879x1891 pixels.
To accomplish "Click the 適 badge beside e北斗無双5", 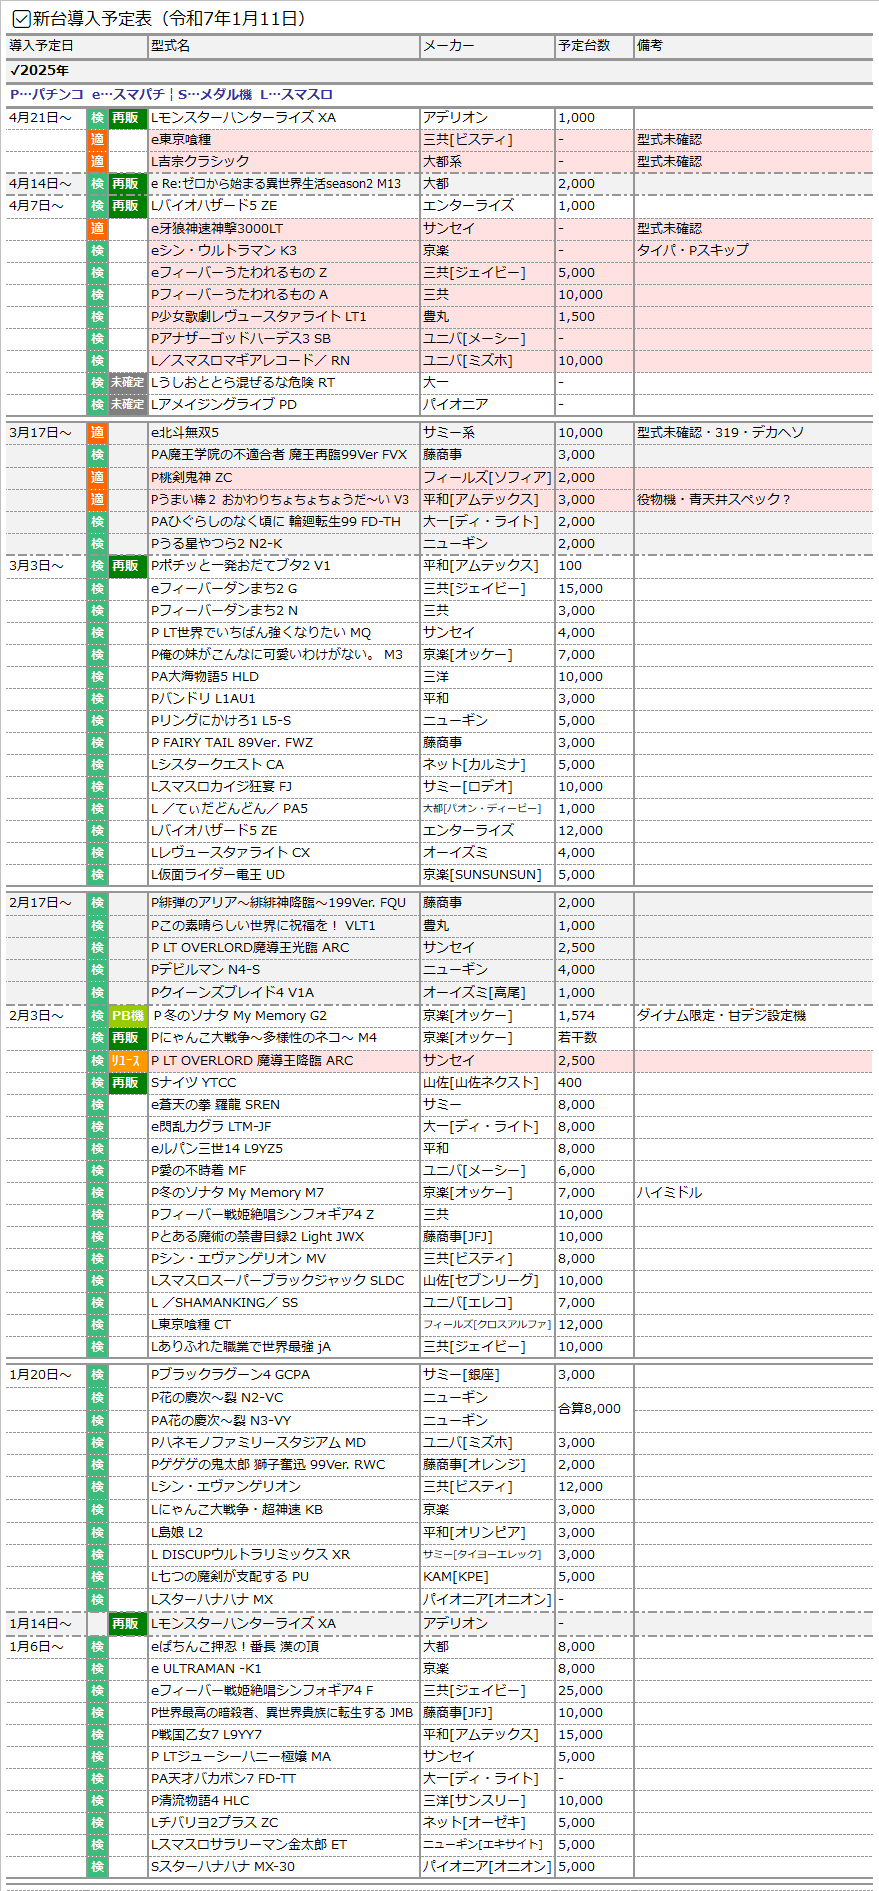I will tap(97, 433).
